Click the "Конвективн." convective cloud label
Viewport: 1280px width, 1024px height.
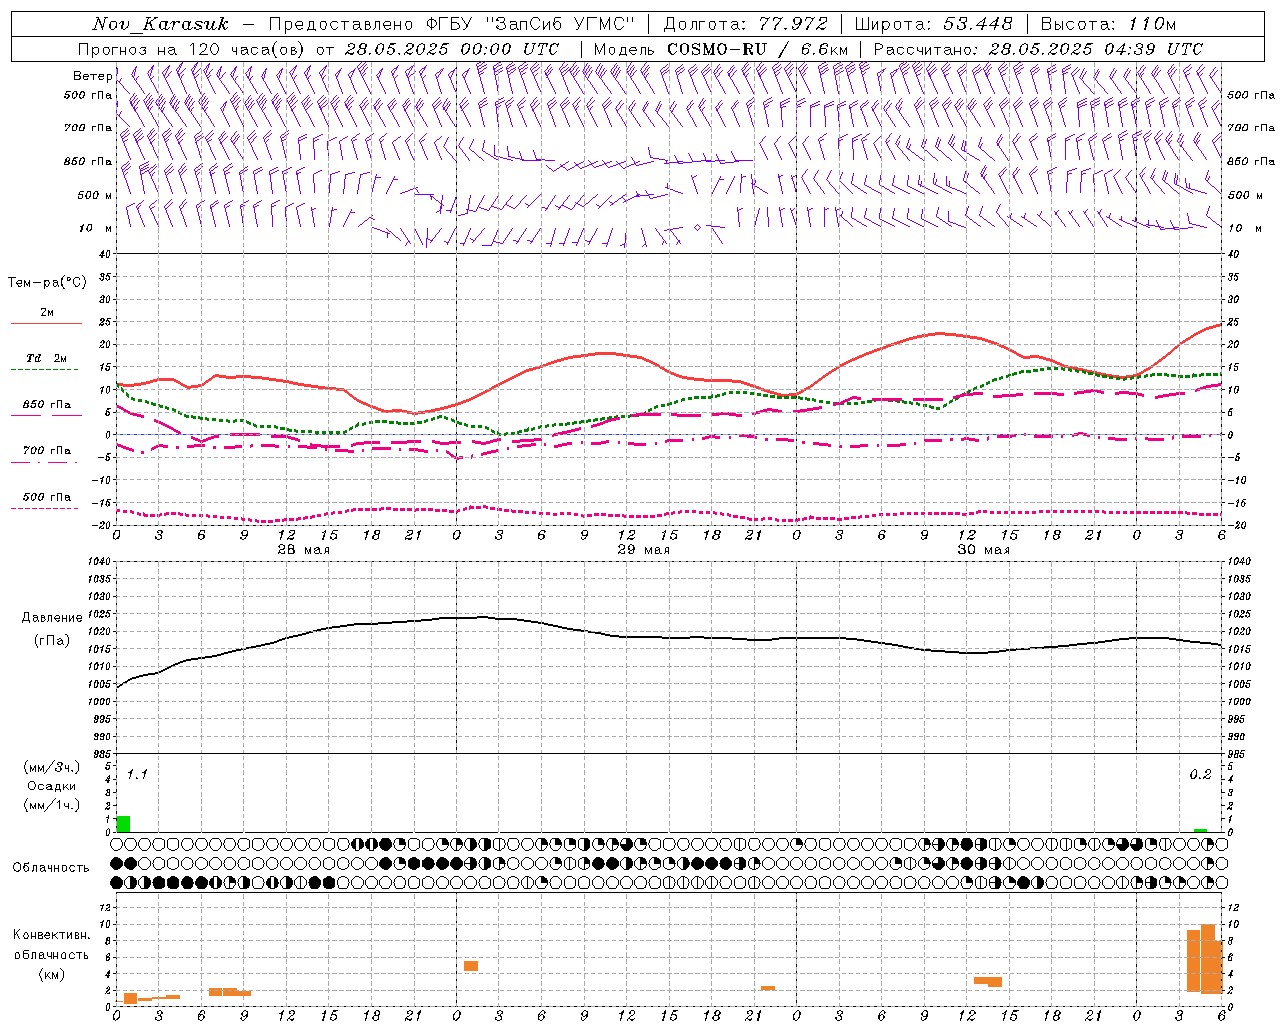[51, 935]
